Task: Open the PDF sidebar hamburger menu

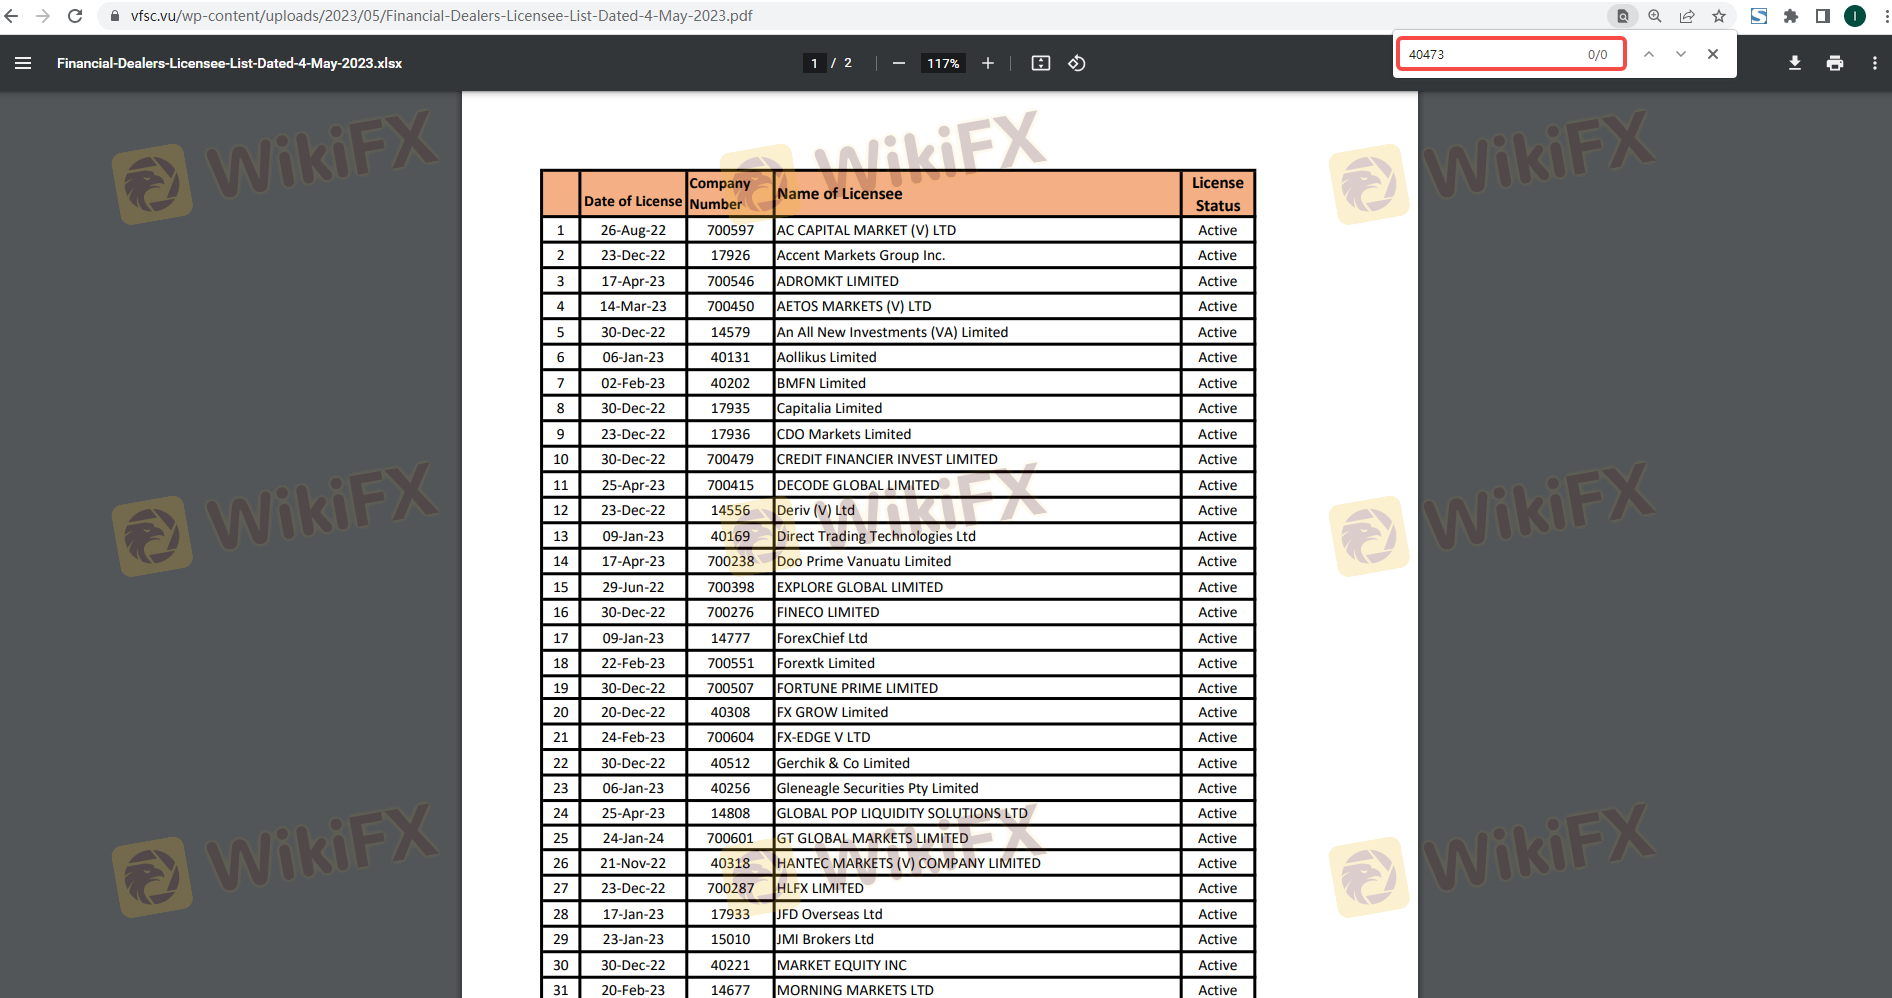Action: point(23,63)
